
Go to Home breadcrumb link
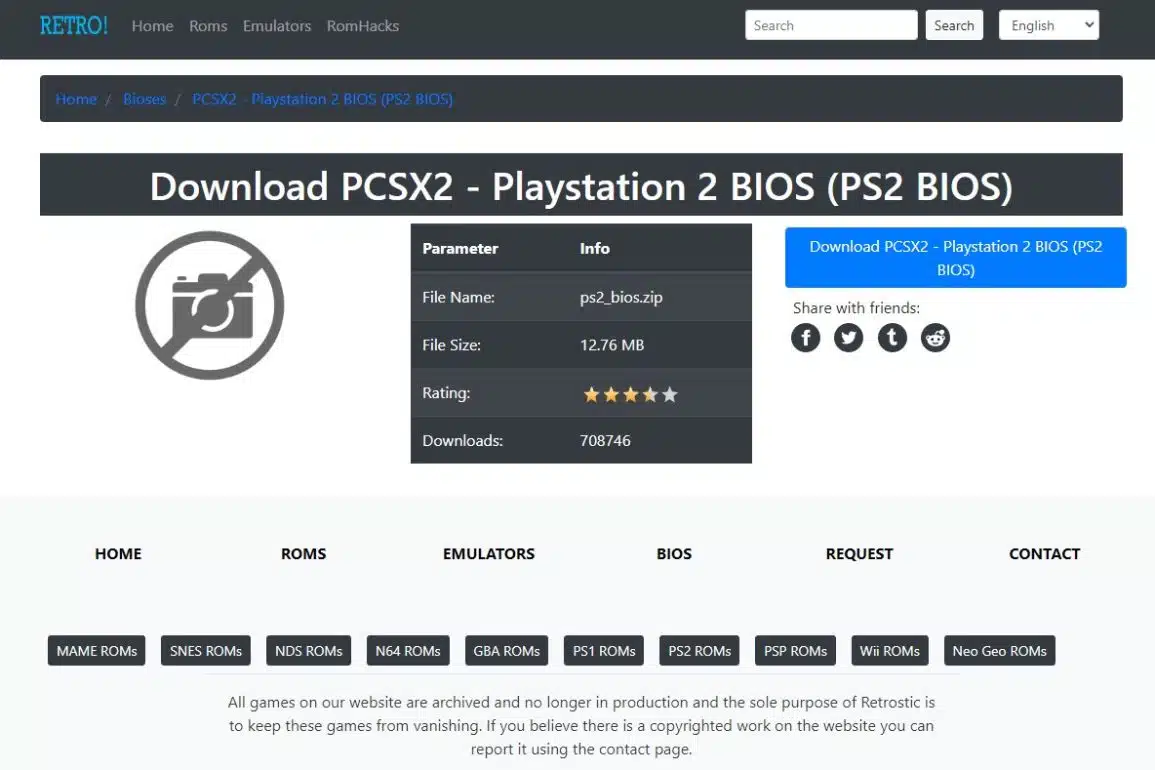tap(76, 99)
